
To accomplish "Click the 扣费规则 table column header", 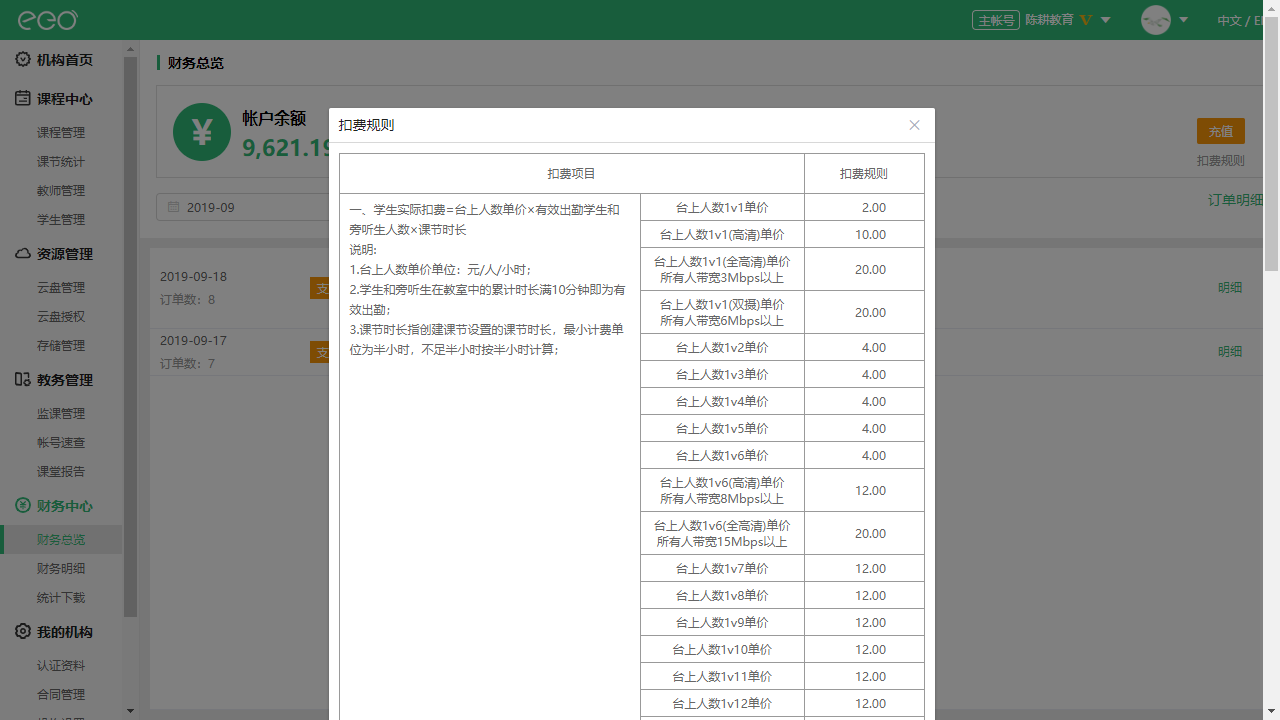I will [864, 173].
